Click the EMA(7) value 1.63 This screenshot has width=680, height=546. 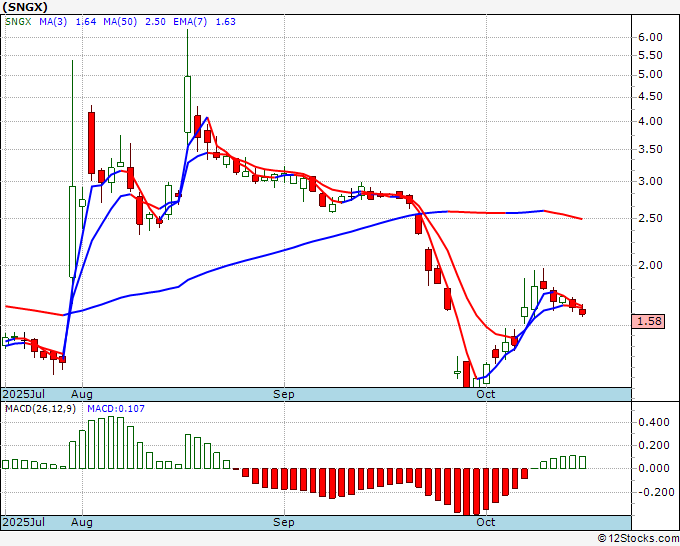226,22
